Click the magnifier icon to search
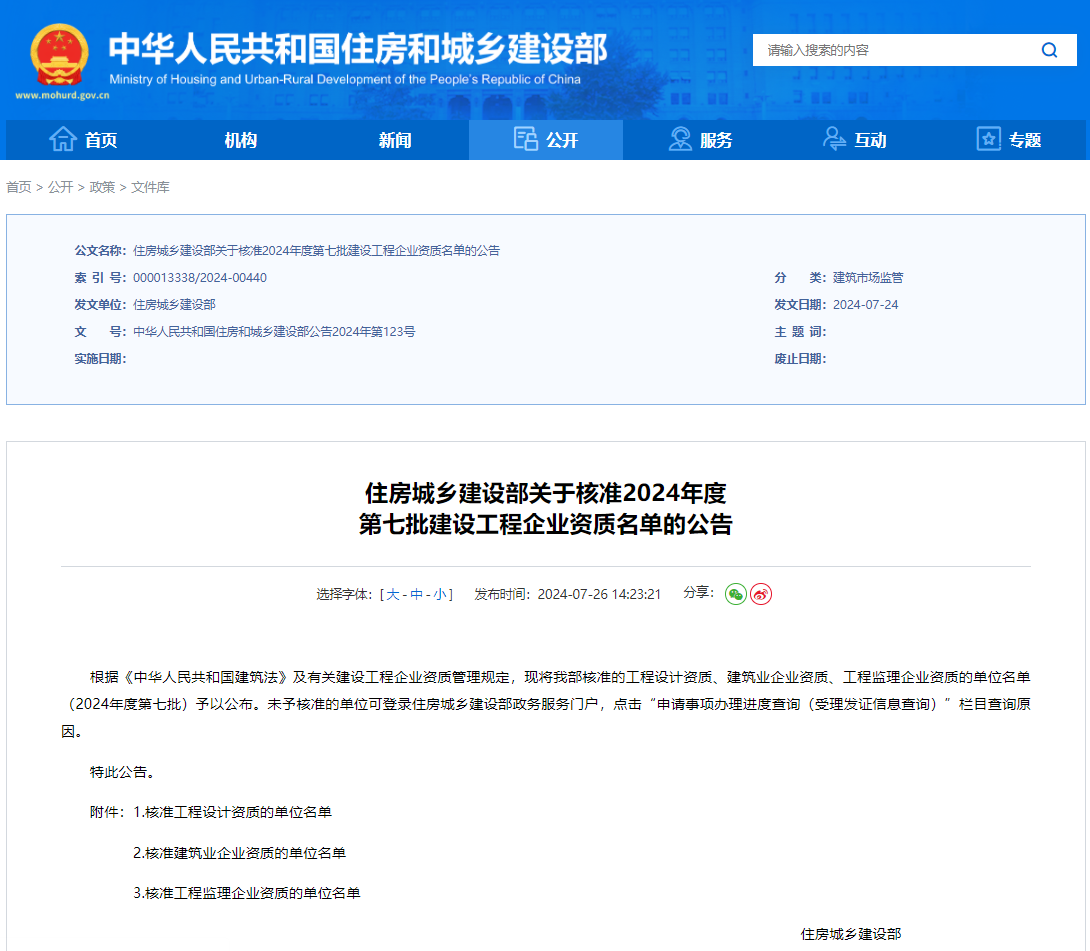Image resolution: width=1090 pixels, height=951 pixels. (x=1048, y=49)
